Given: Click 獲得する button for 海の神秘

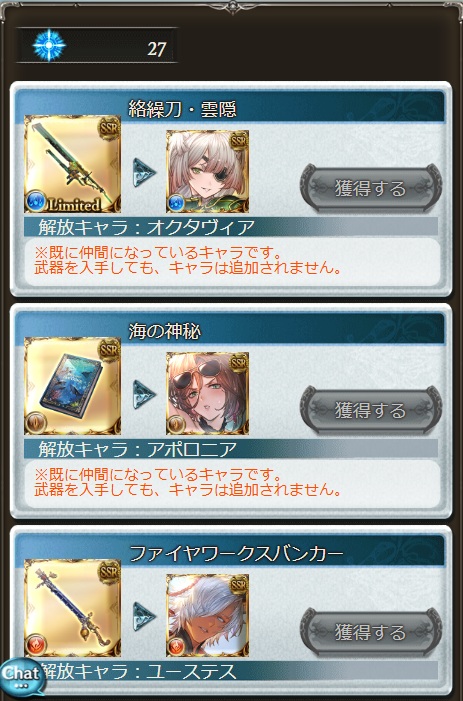Looking at the screenshot, I should click(x=371, y=410).
